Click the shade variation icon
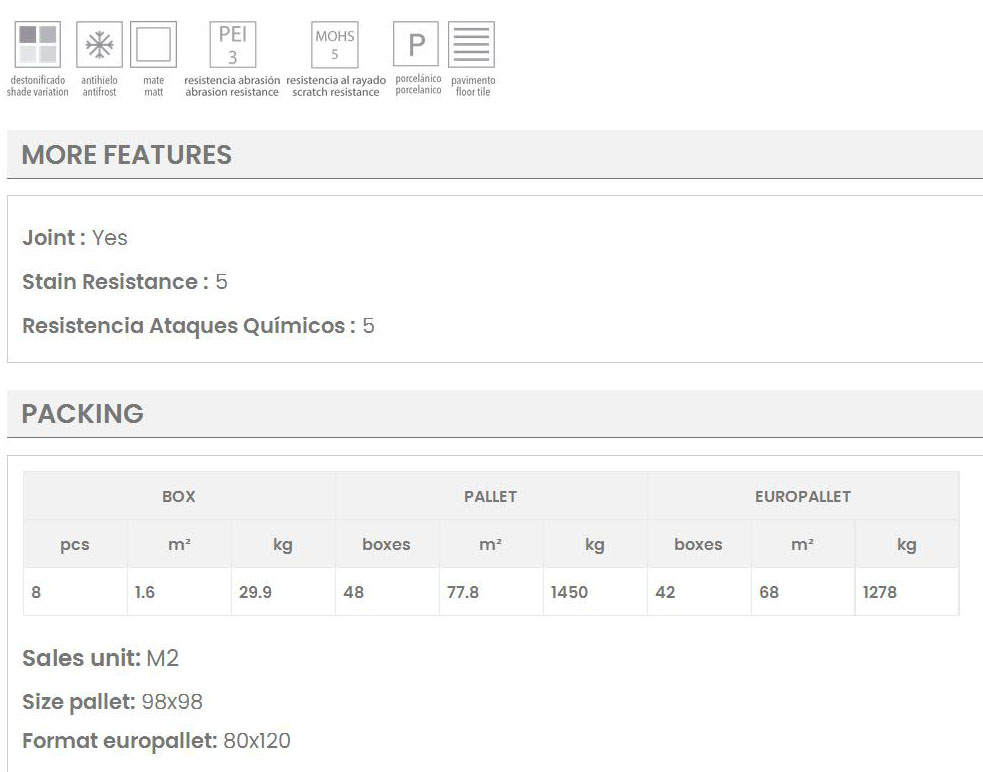Screen dimensions: 983x772 (x=38, y=45)
